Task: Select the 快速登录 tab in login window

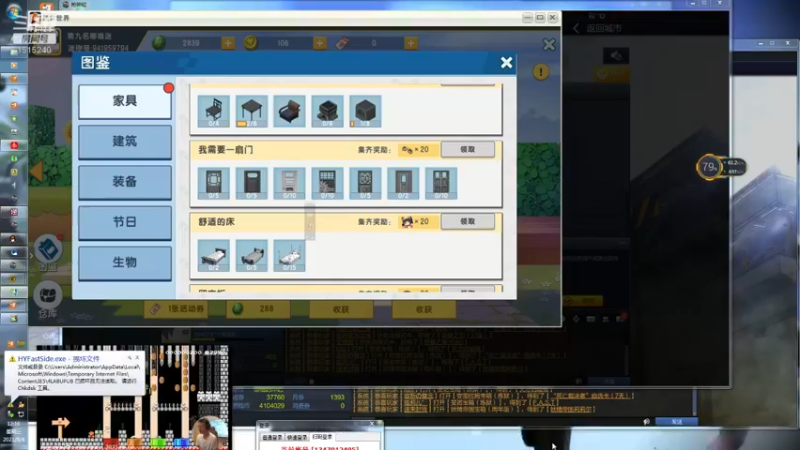Action: tap(296, 437)
